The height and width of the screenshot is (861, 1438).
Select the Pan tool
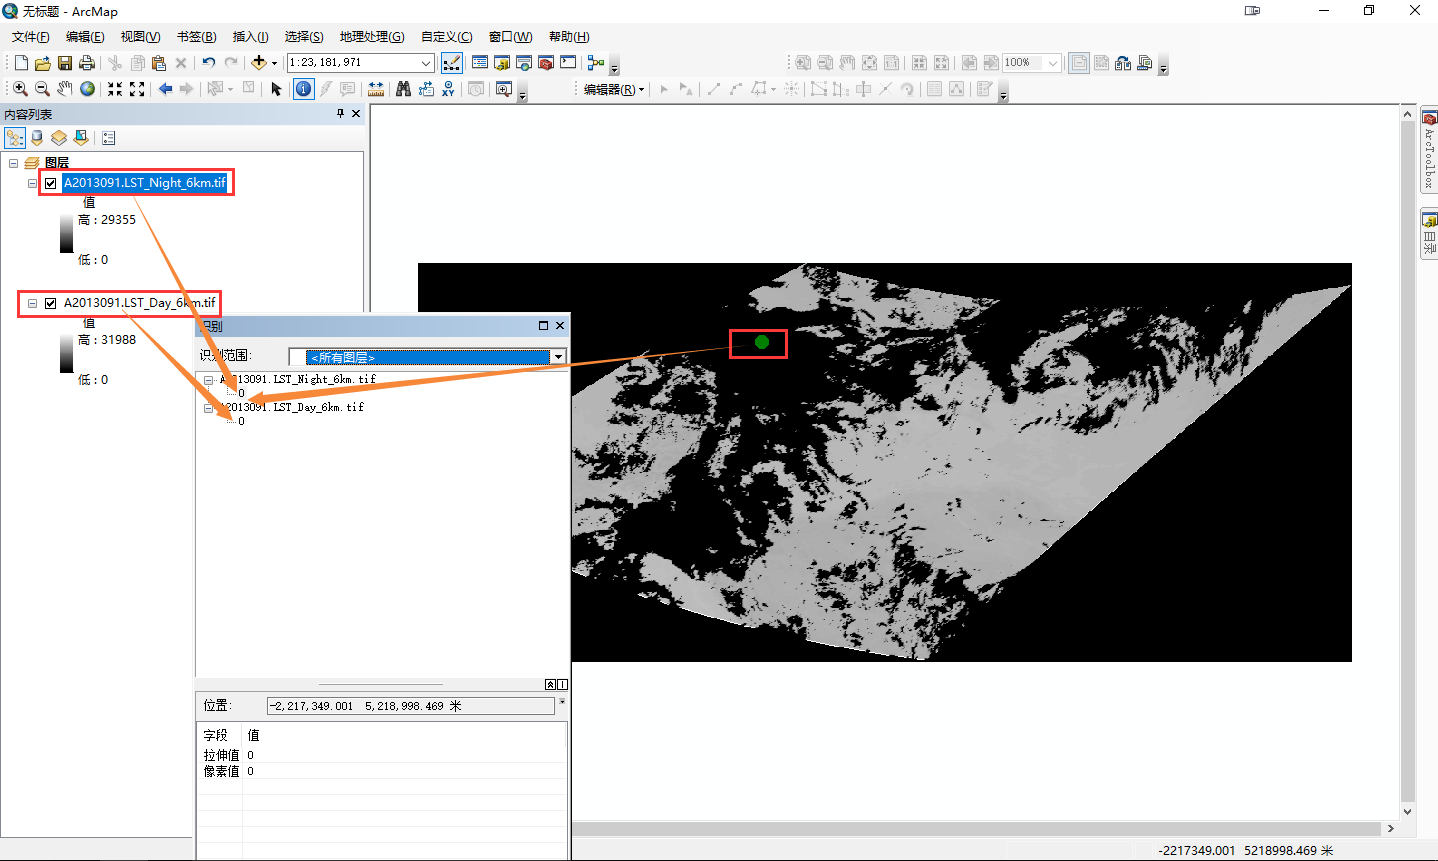(x=64, y=88)
